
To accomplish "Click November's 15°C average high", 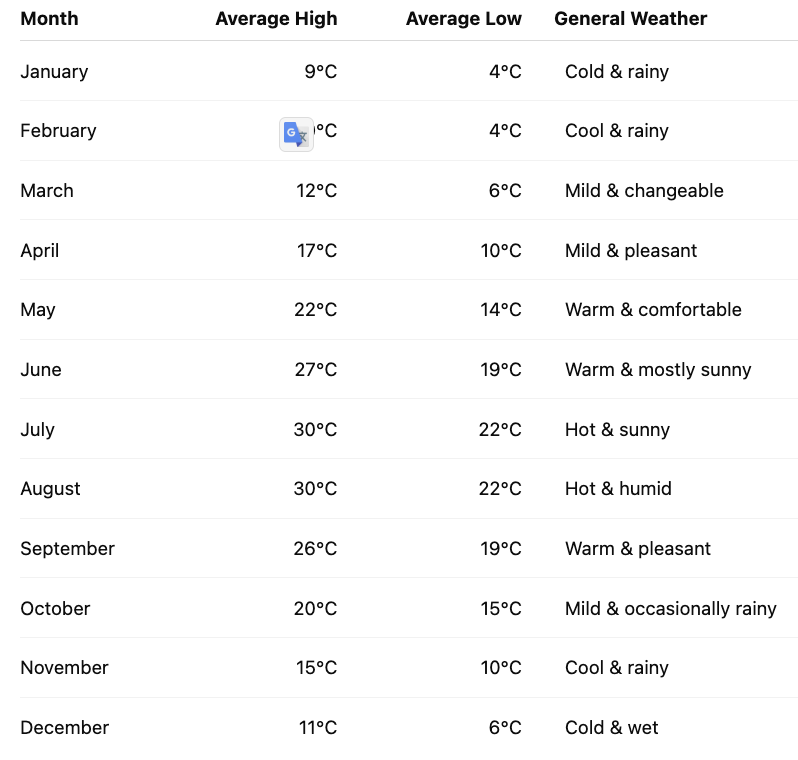I will click(317, 668).
